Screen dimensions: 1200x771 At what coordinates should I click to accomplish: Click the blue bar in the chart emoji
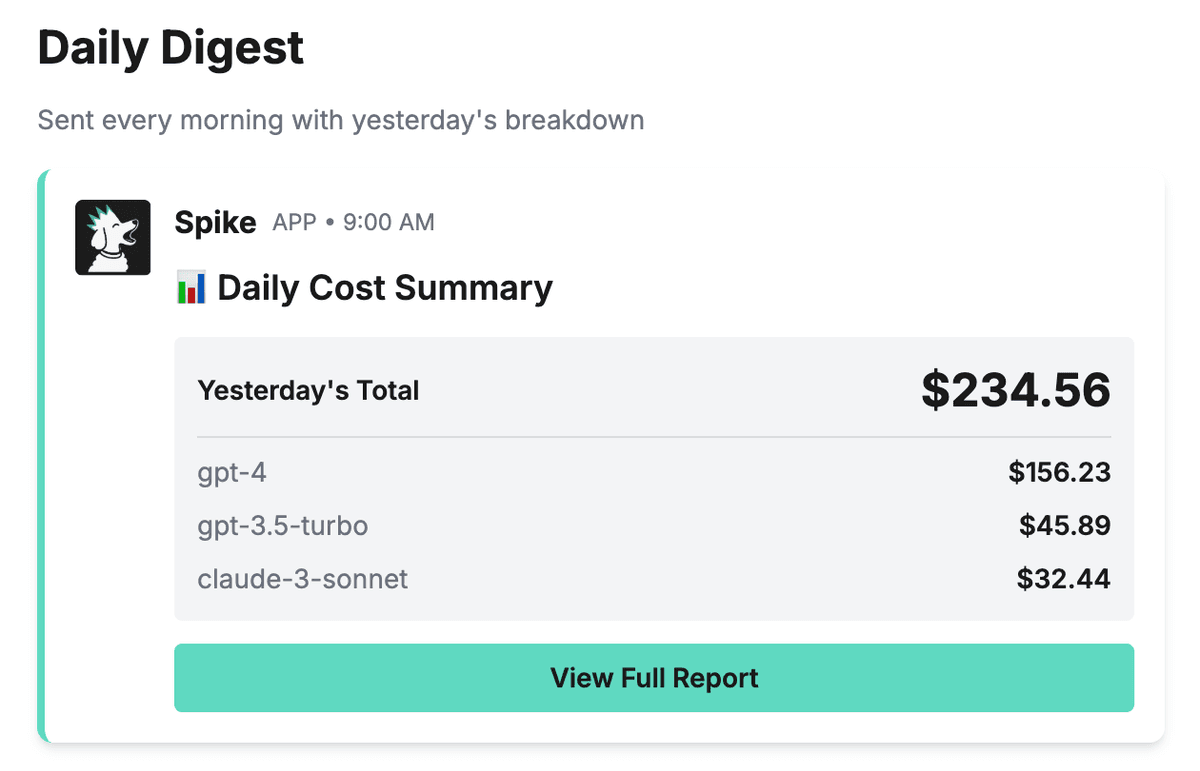[201, 288]
